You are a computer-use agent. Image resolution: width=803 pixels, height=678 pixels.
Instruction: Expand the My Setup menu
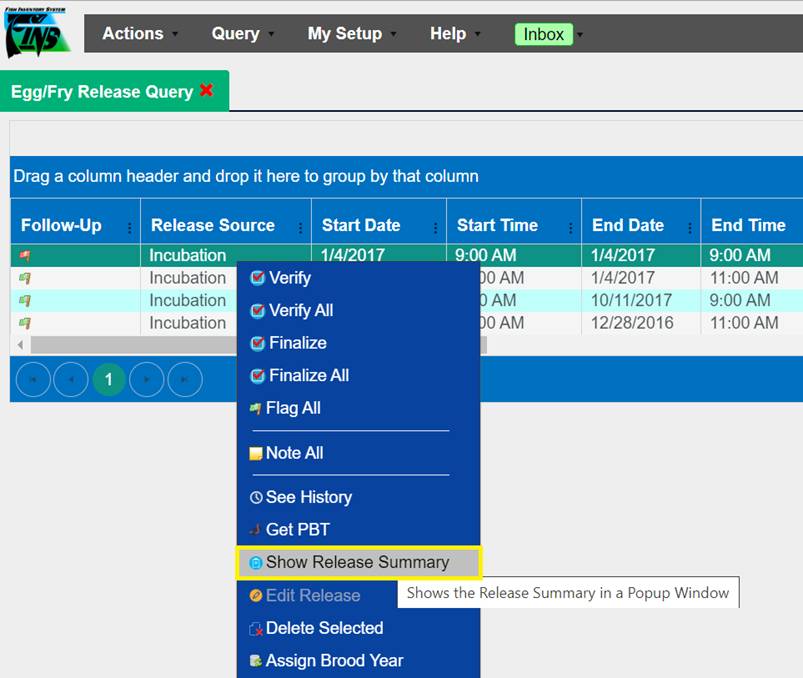point(351,34)
